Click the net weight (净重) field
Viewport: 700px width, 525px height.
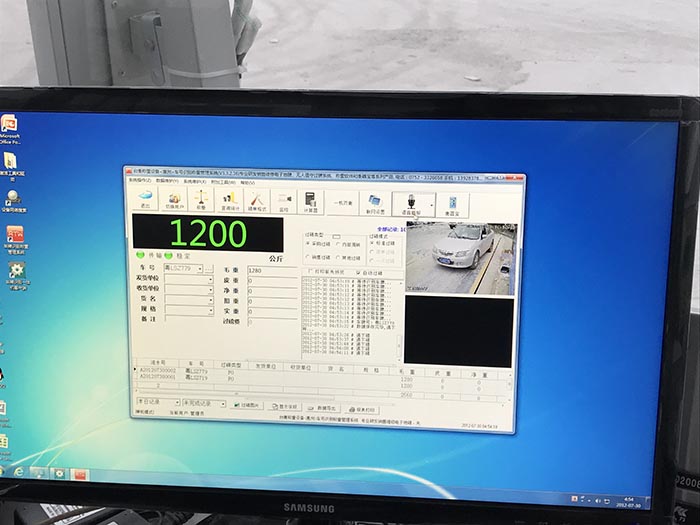(272, 291)
